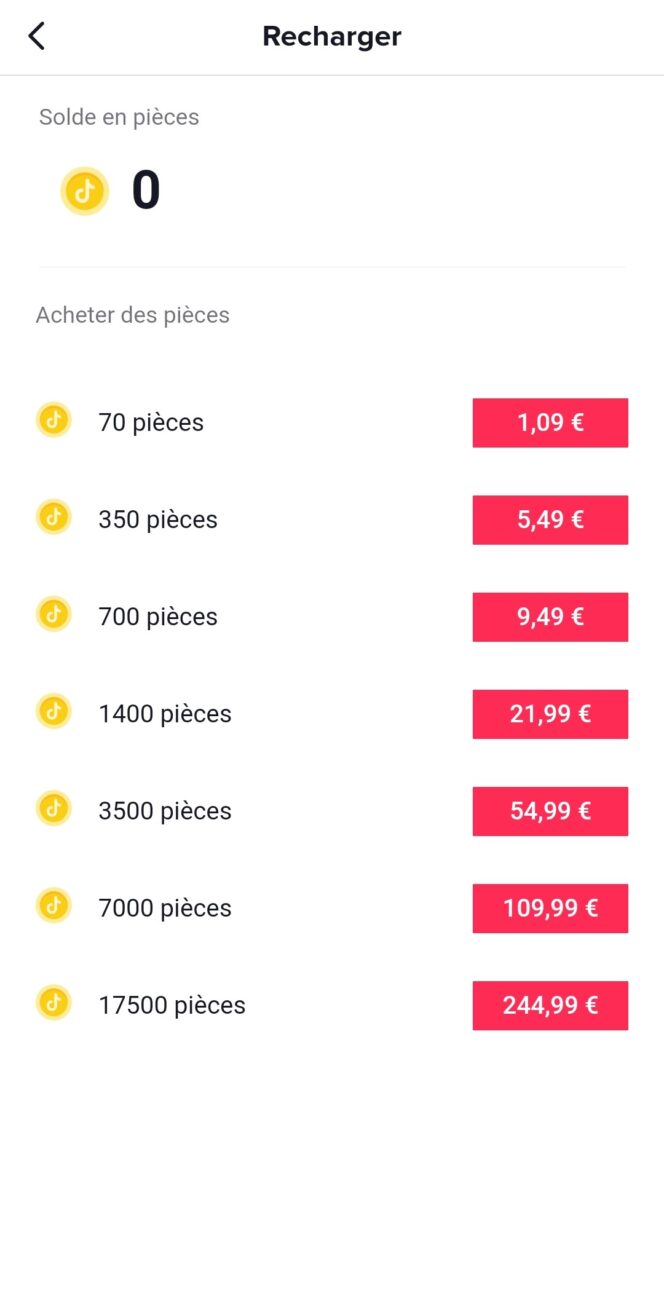Click the coin icon for 7000 pièces
The height and width of the screenshot is (1299, 664).
coord(54,905)
